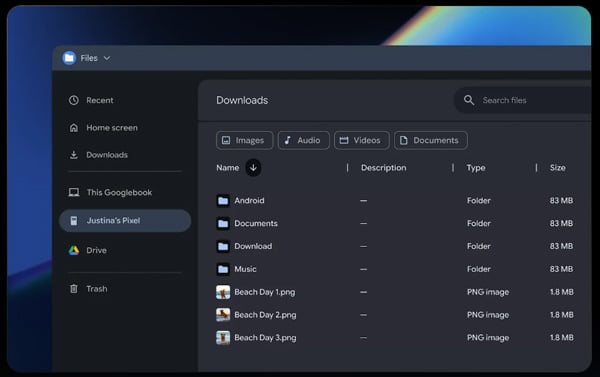Click the laptop icon for This Googlebook
This screenshot has width=600, height=377.
tap(74, 192)
